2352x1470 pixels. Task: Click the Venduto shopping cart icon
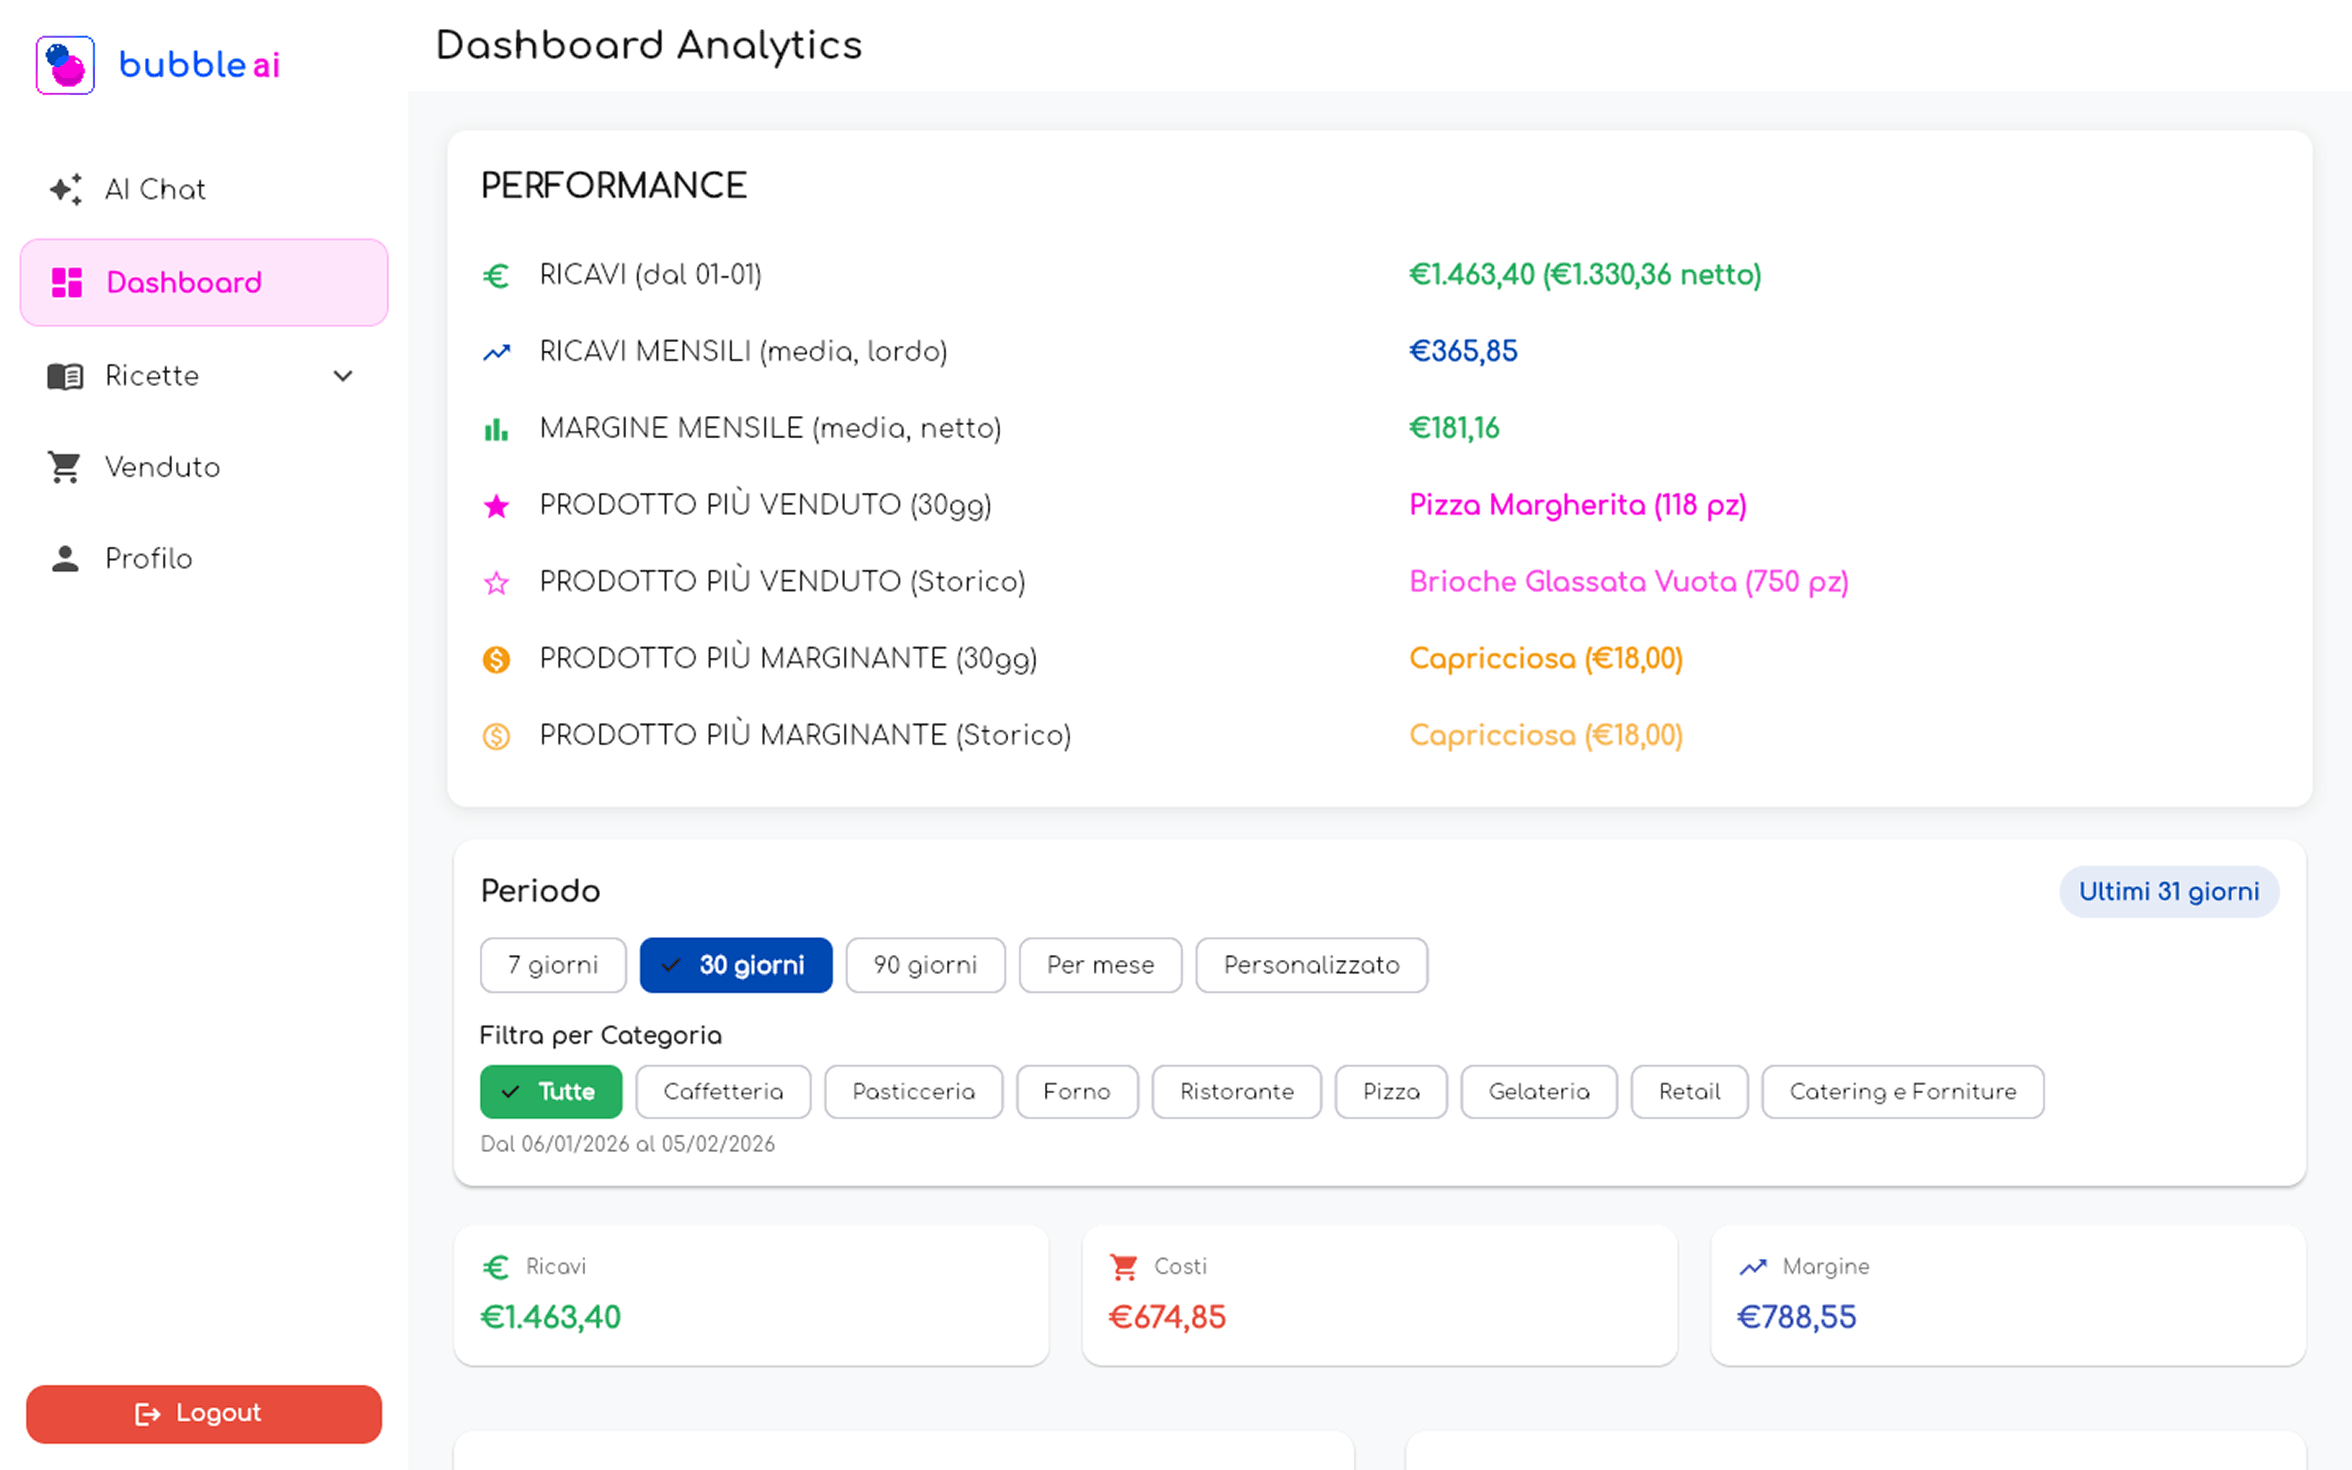tap(65, 467)
